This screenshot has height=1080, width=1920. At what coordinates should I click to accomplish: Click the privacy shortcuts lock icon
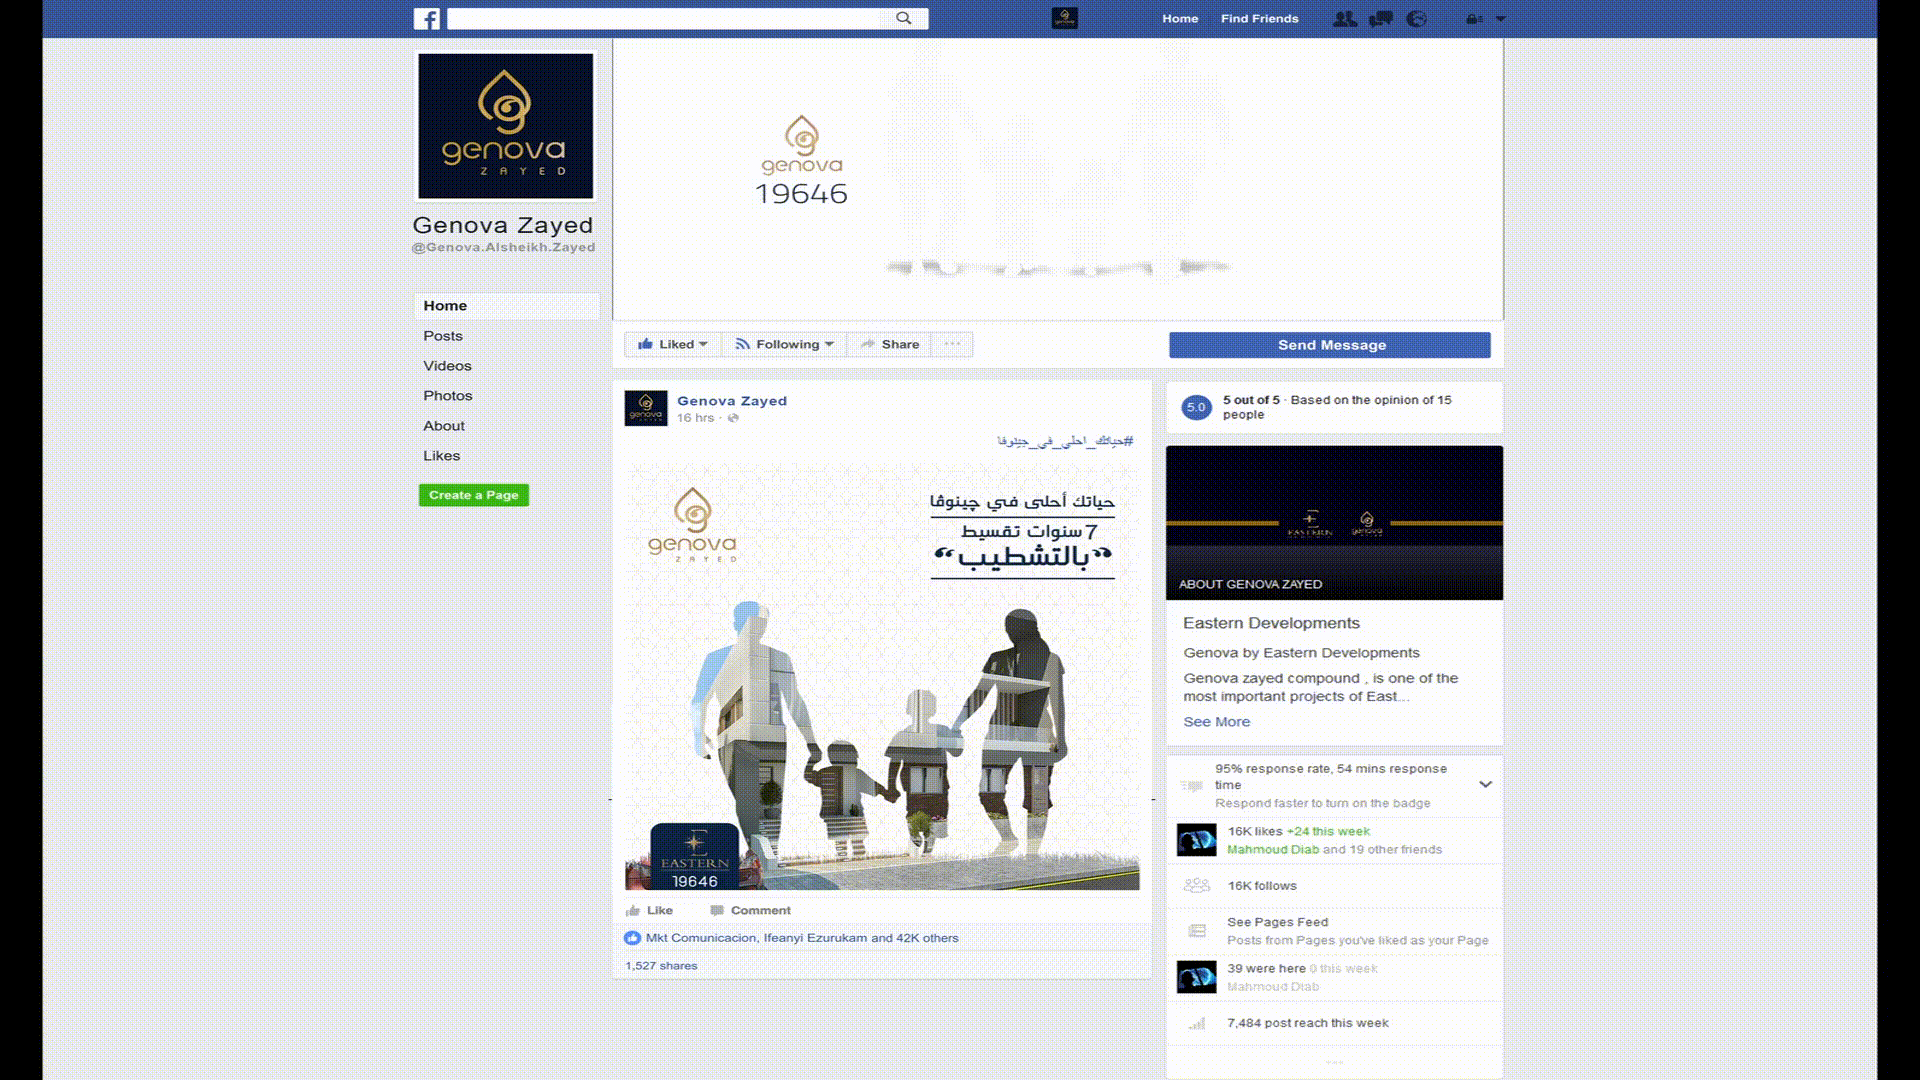pos(1473,19)
